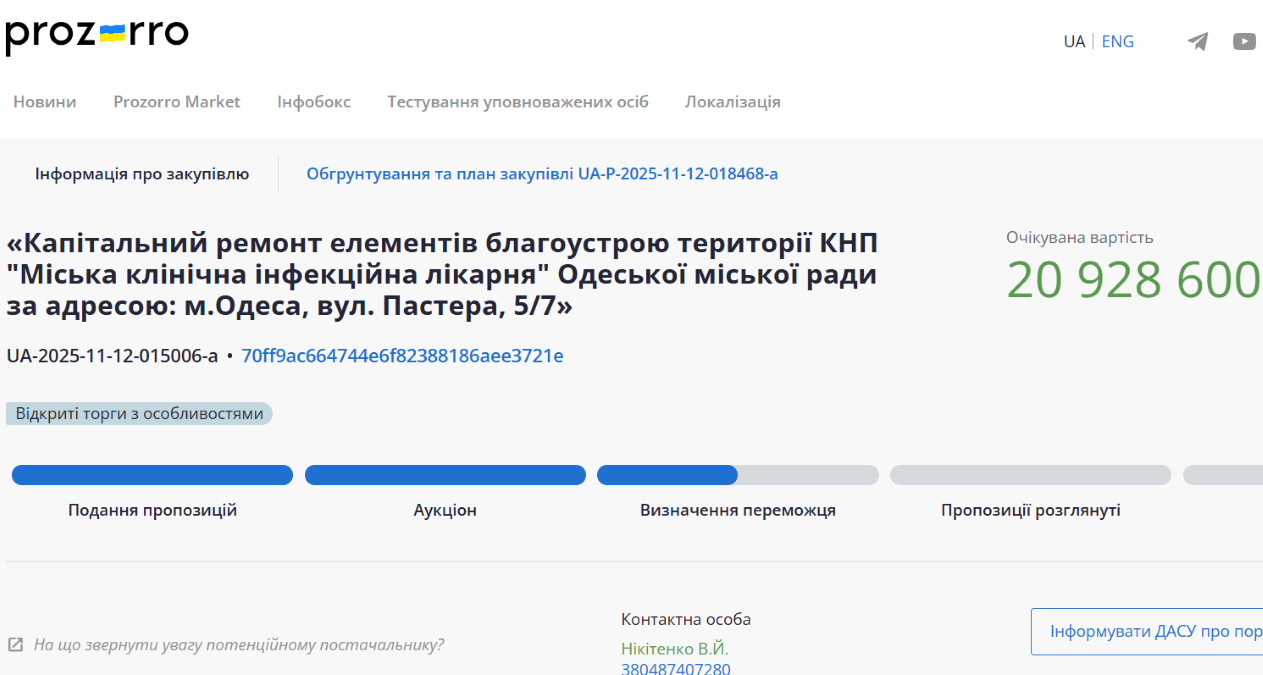Switch to the Інформація про закупівлю tab

coord(142,174)
